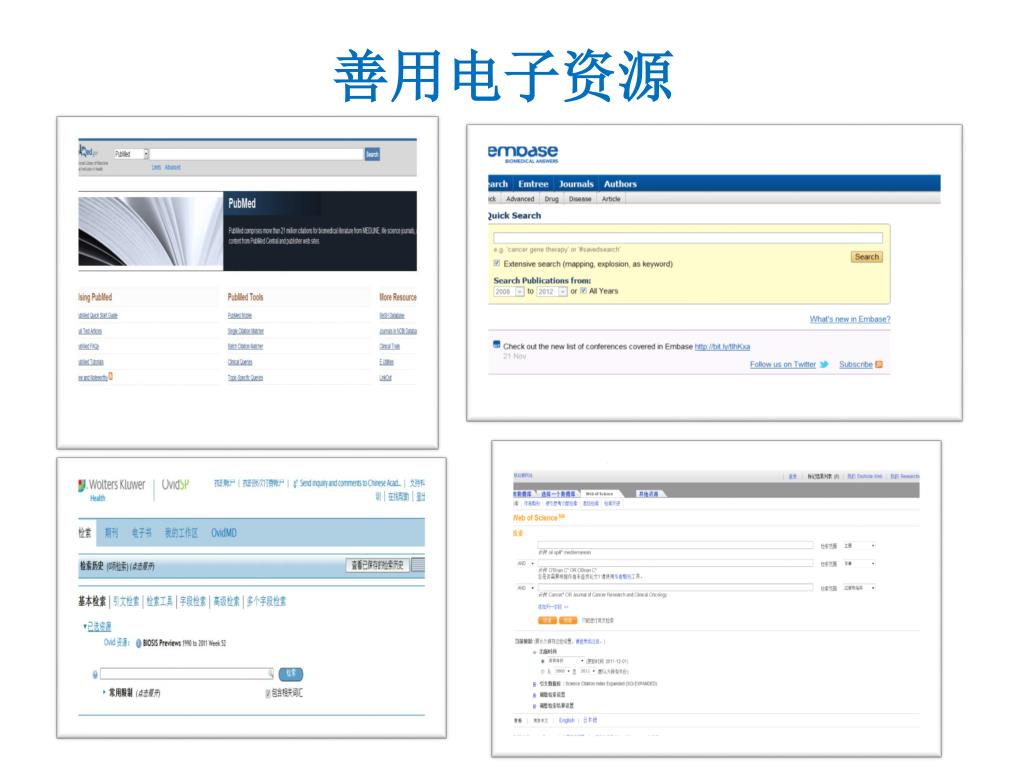This screenshot has width=1024, height=768.
Task: Select the 期刊 tab in OvidSP
Action: (x=112, y=533)
